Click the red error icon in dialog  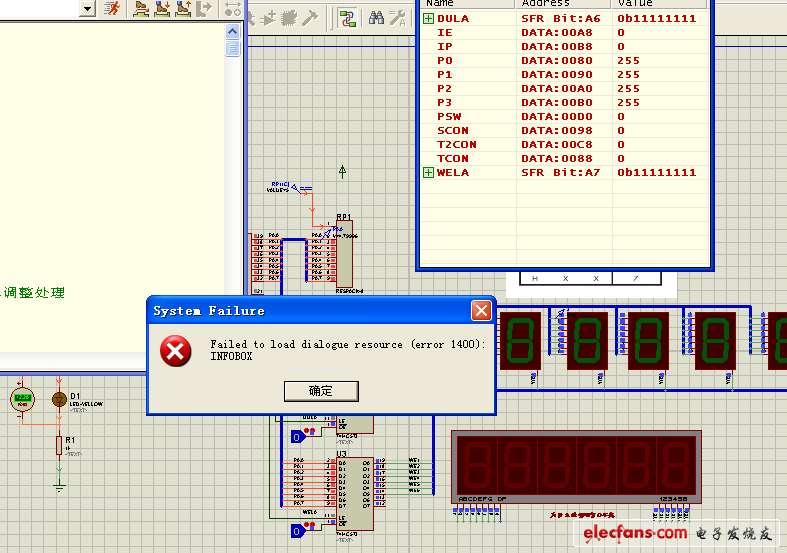[x=176, y=351]
